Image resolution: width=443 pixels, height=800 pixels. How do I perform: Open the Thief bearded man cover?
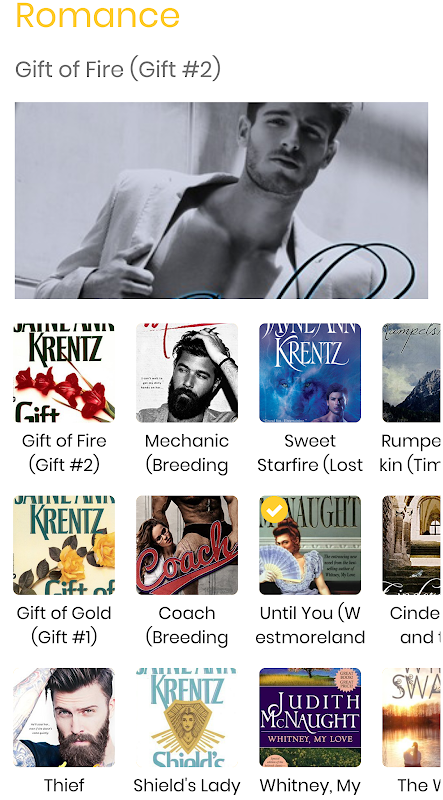64,717
